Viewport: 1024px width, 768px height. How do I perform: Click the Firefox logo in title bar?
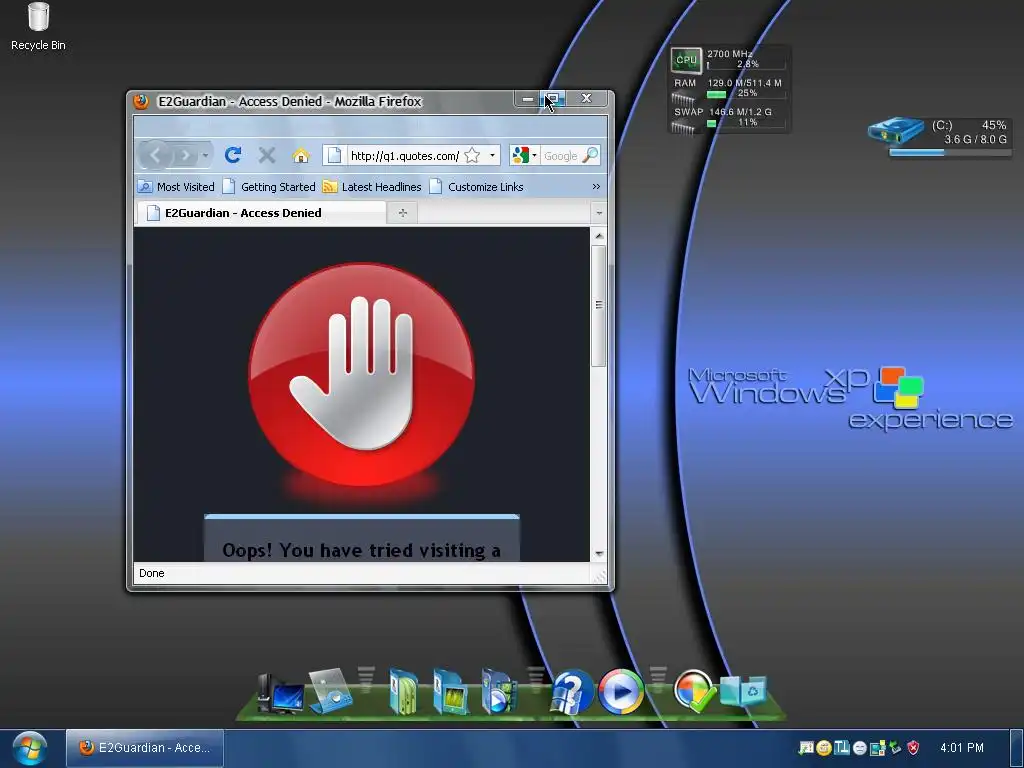141,101
